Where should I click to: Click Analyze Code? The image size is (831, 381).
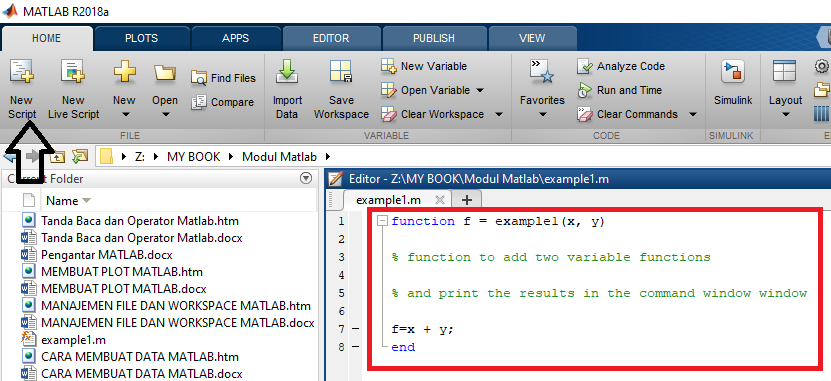tap(621, 66)
